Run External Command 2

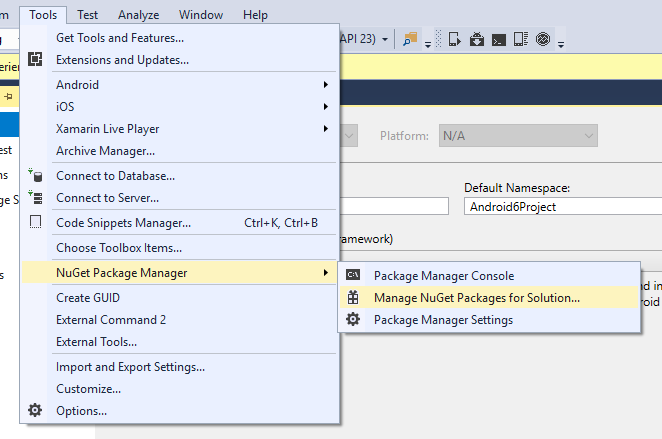click(x=179, y=320)
